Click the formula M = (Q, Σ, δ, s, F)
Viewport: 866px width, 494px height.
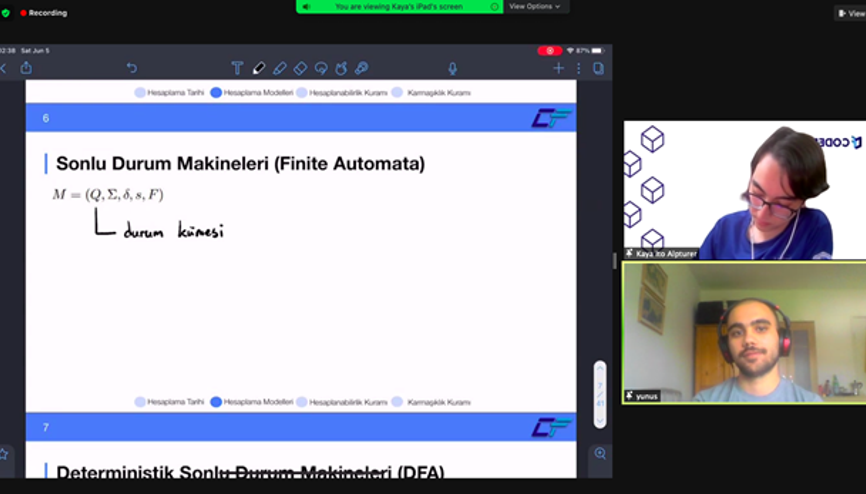[x=108, y=195]
